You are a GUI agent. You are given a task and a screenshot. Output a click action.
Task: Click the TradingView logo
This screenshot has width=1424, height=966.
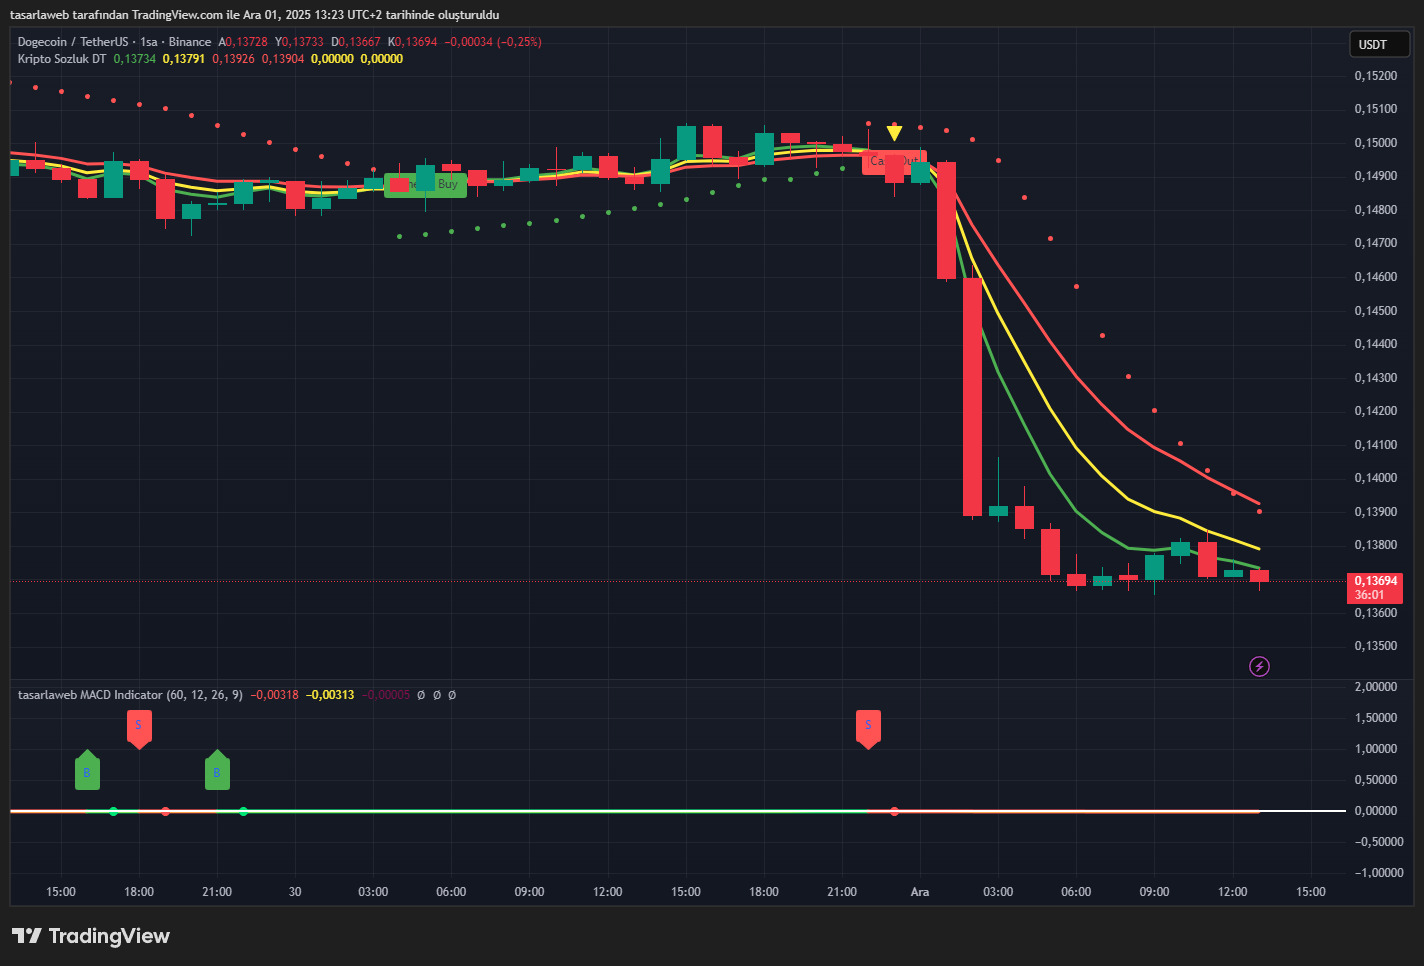91,936
